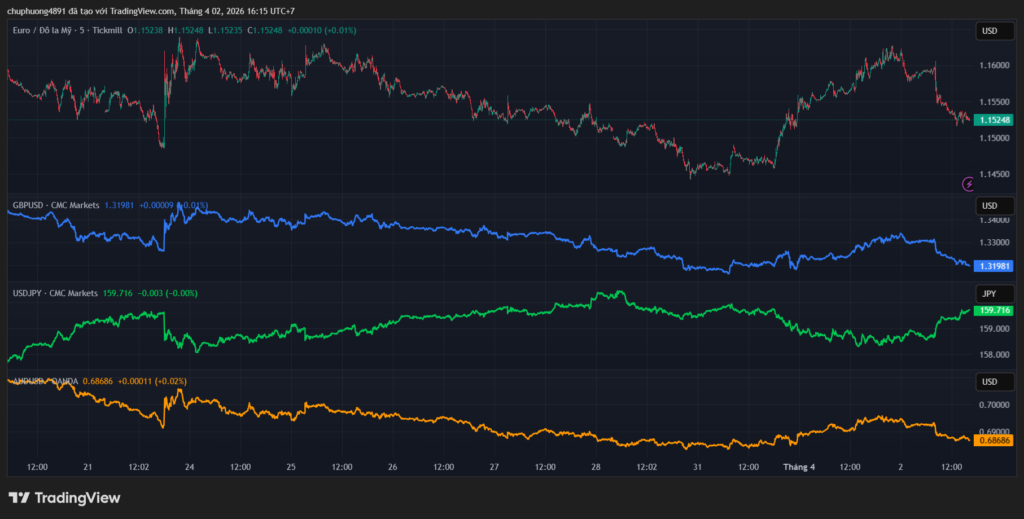
Task: Open the USD currency selector on the Euro pane
Action: pos(989,31)
